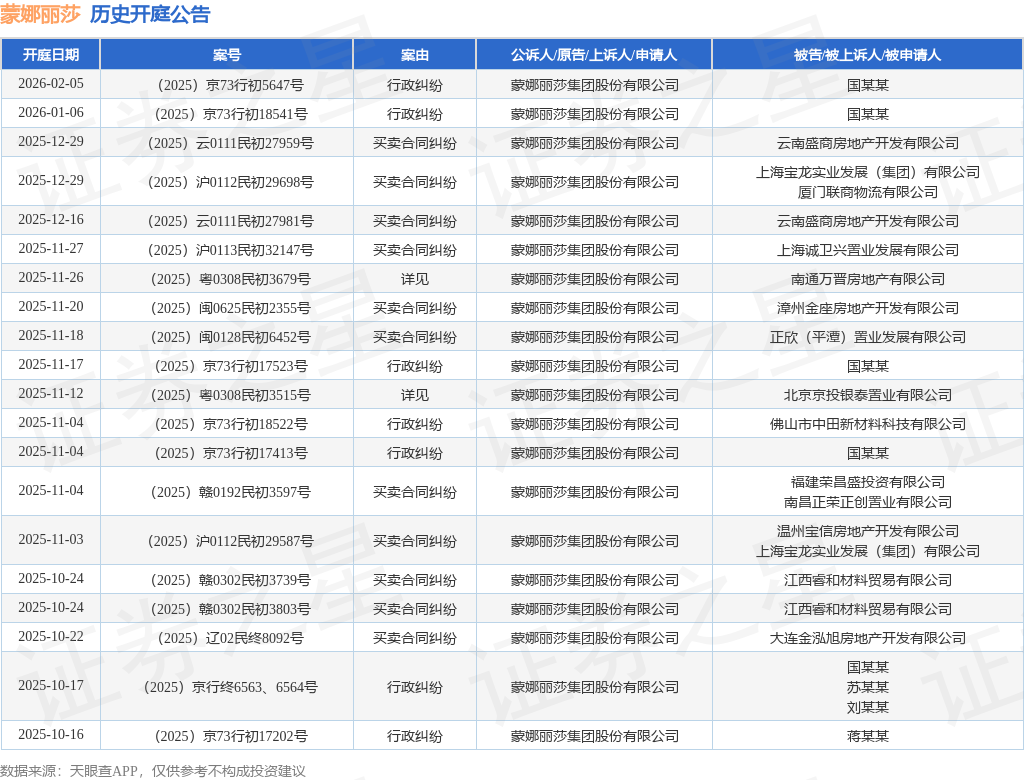Click 详见 in the 2025-11-26 row
This screenshot has height=780, width=1024.
(x=415, y=280)
